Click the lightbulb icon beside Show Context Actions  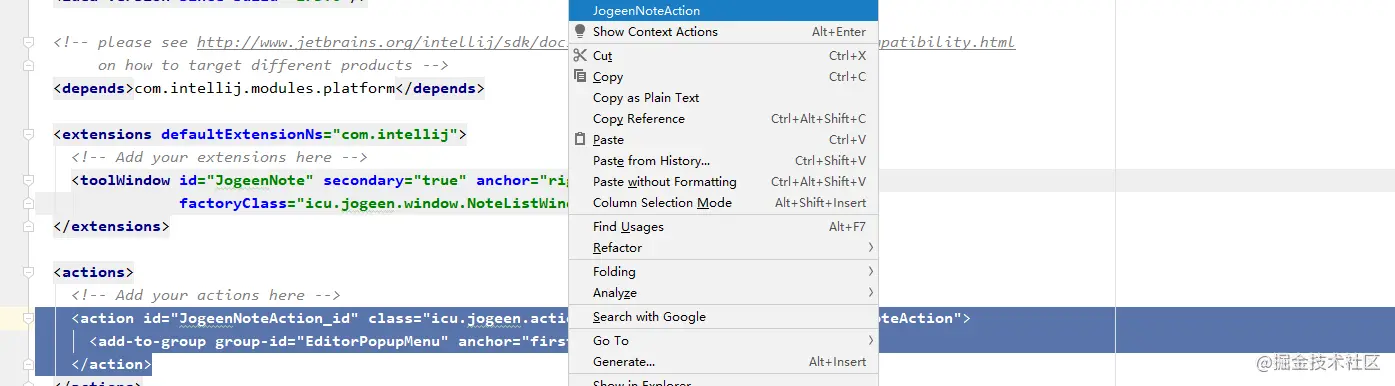580,31
